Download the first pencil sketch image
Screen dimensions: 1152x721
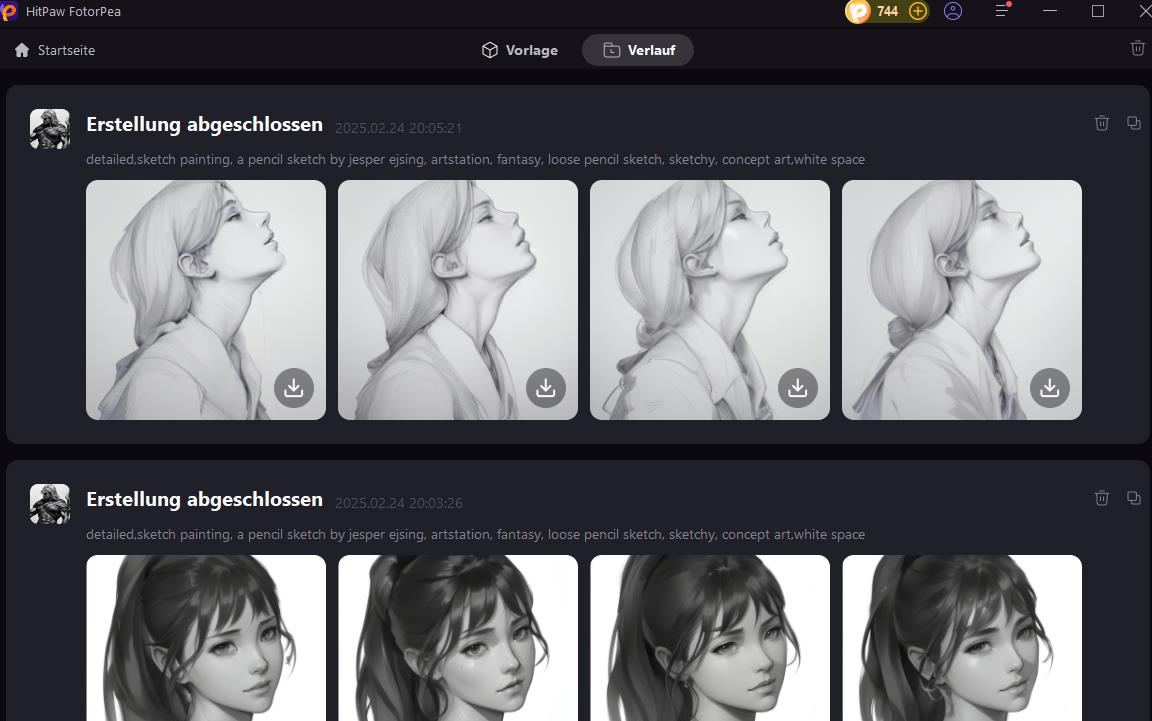tap(294, 388)
